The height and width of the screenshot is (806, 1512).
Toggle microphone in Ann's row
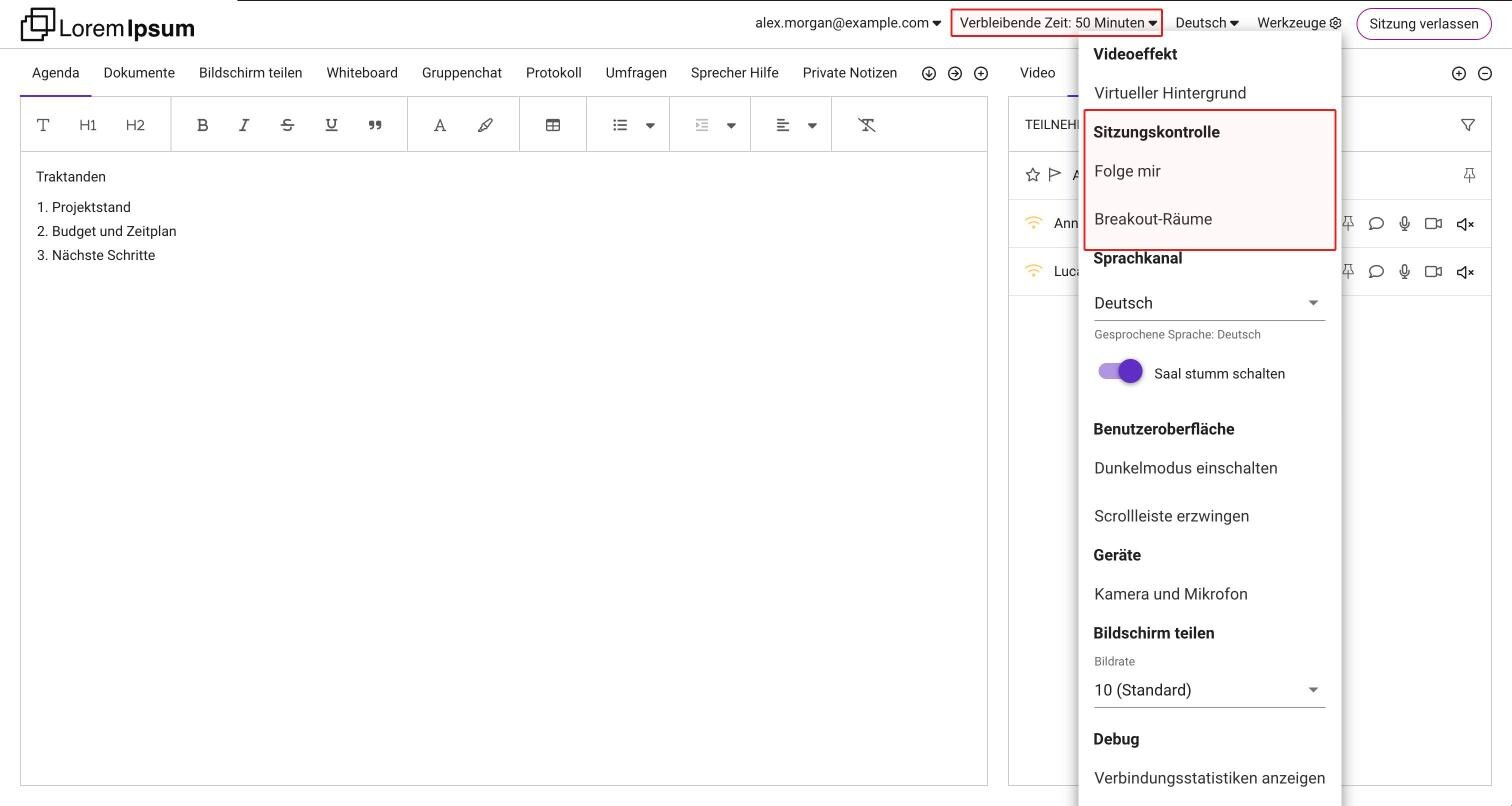[x=1405, y=224]
